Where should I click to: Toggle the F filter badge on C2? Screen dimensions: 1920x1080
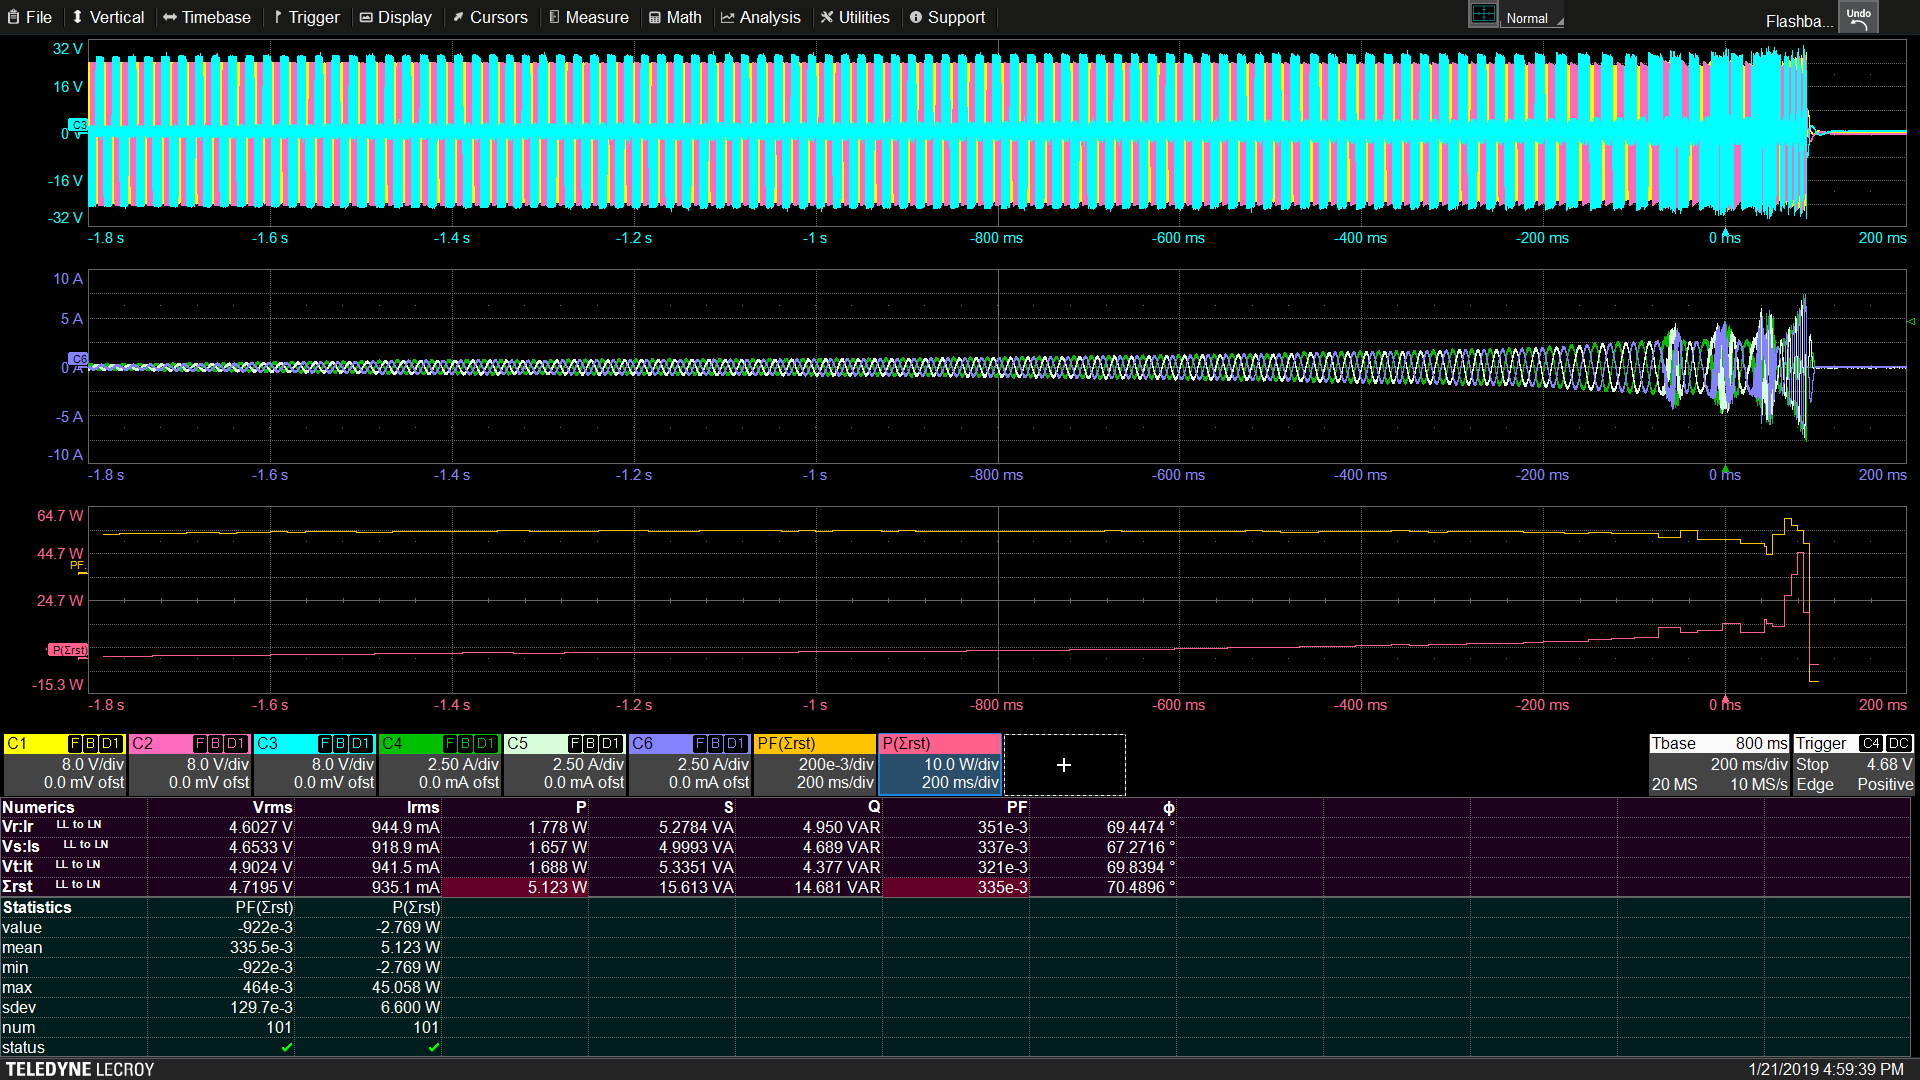pyautogui.click(x=199, y=744)
